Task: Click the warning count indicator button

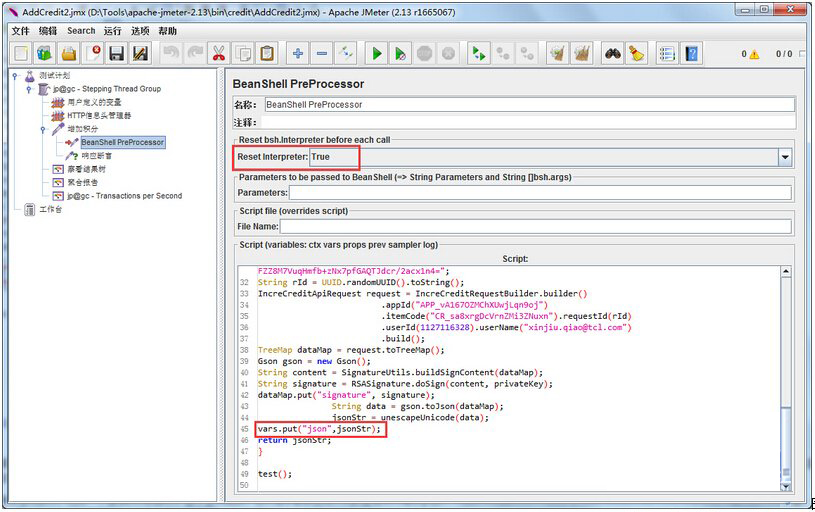Action: (x=750, y=54)
